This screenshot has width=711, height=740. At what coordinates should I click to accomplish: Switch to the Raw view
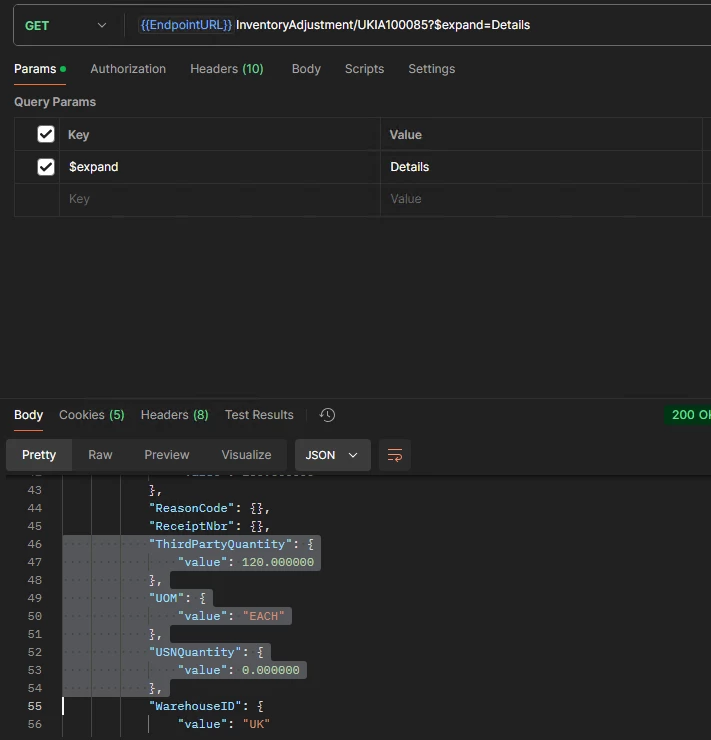[x=100, y=455]
